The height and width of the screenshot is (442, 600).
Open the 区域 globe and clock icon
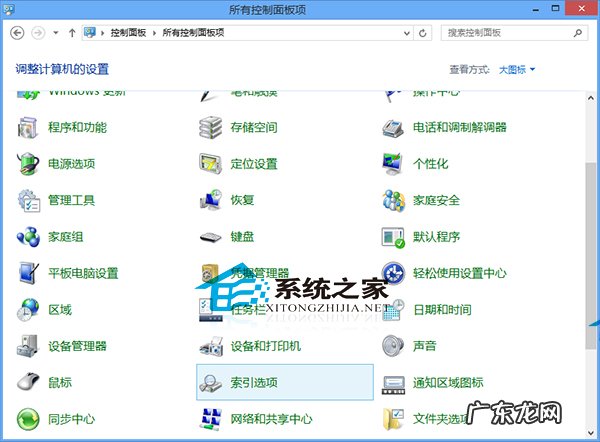tap(28, 310)
